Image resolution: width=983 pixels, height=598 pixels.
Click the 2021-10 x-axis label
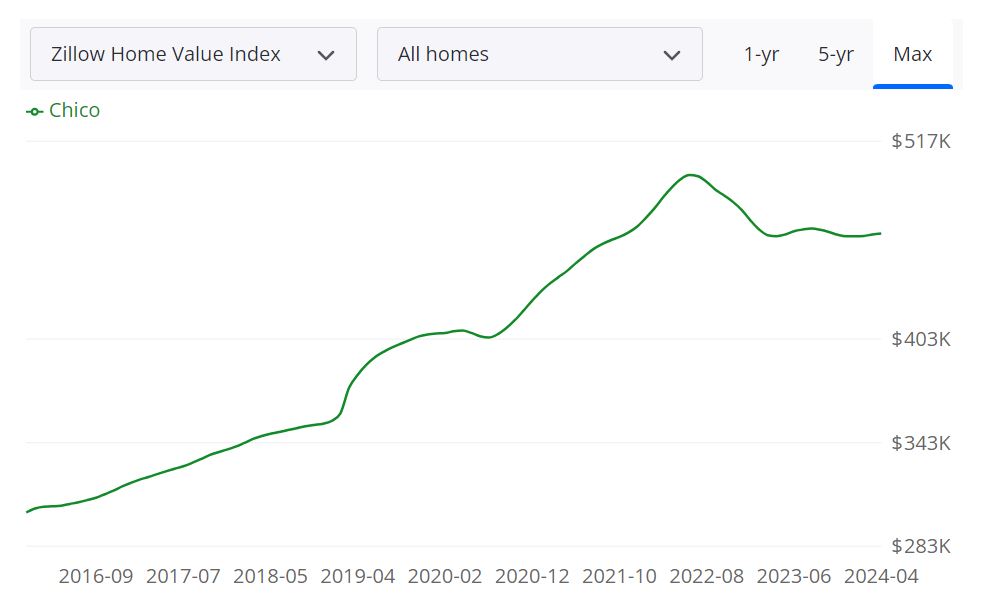(x=619, y=576)
